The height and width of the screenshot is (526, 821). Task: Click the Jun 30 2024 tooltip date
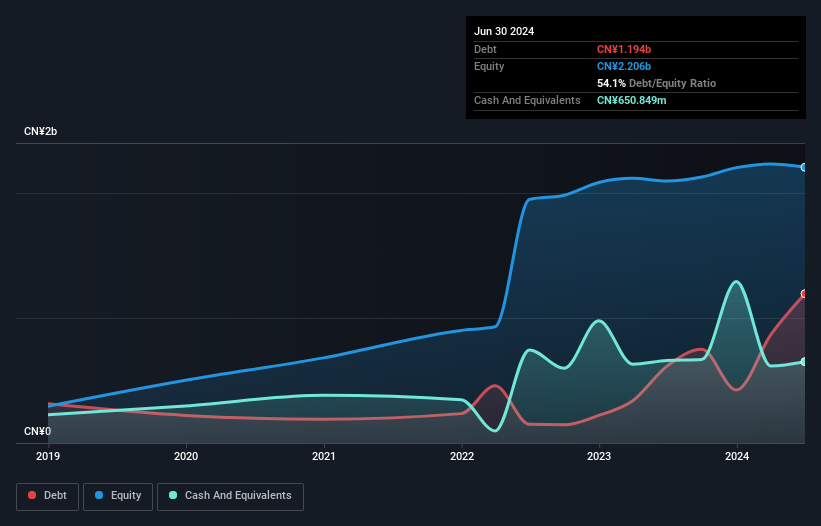[x=504, y=31]
